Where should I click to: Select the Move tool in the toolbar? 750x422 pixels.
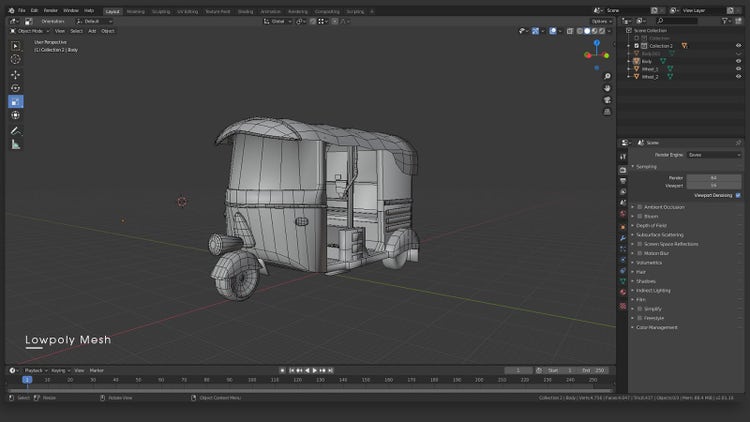(15, 74)
